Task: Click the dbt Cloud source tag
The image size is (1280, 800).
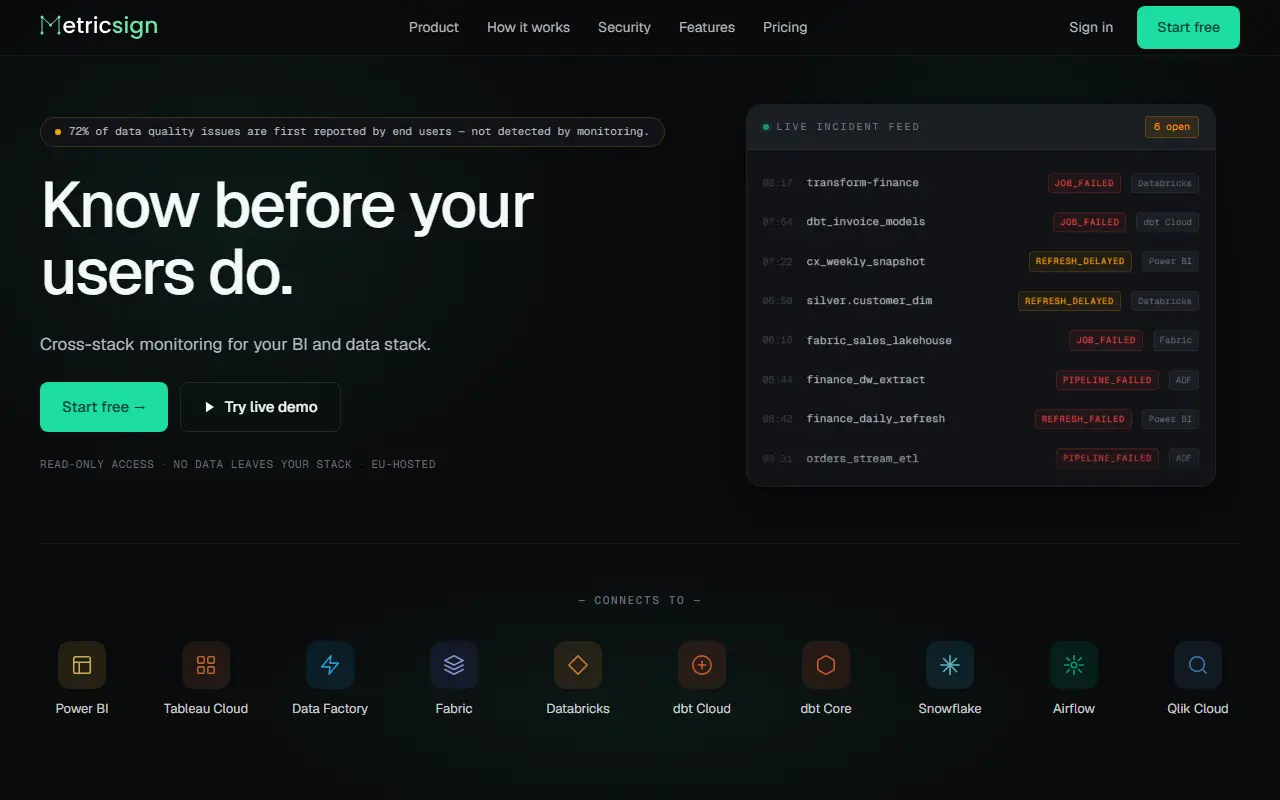Action: pyautogui.click(x=1167, y=222)
